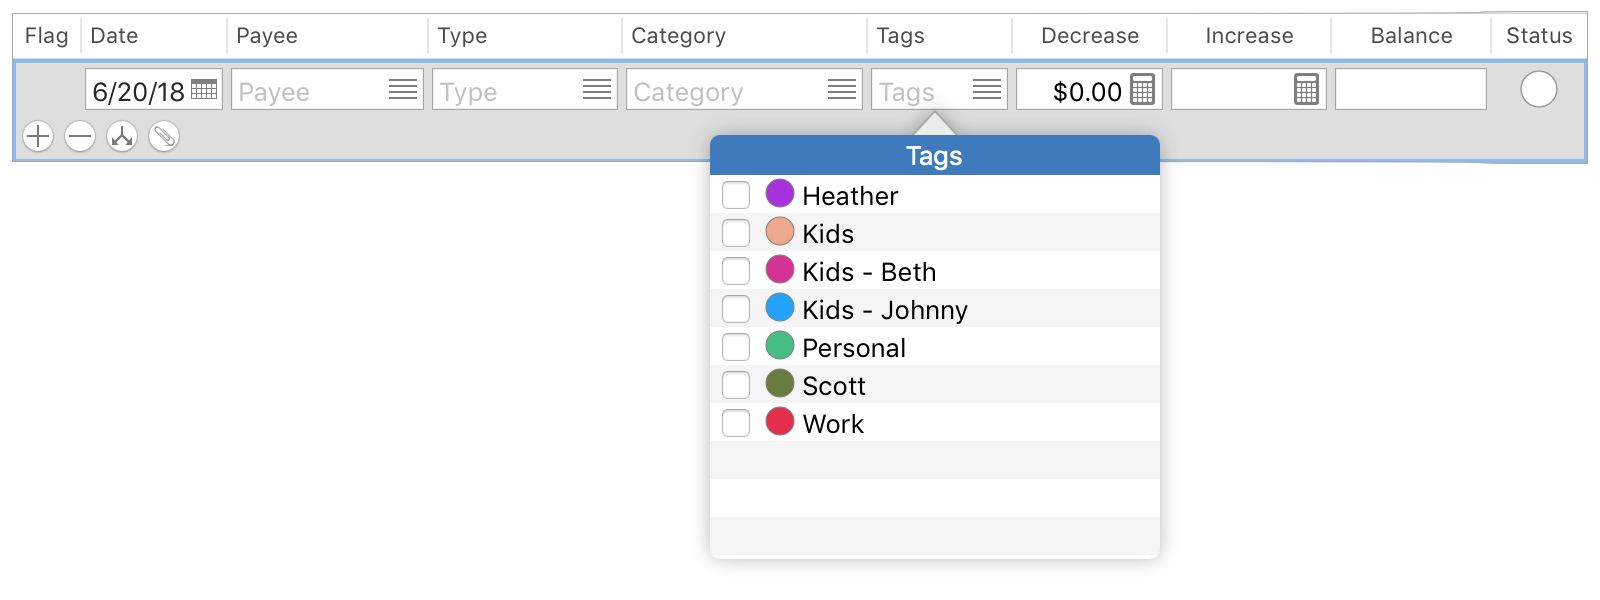This screenshot has width=1600, height=600.
Task: Open the Tags field dropdown list
Action: [x=986, y=89]
